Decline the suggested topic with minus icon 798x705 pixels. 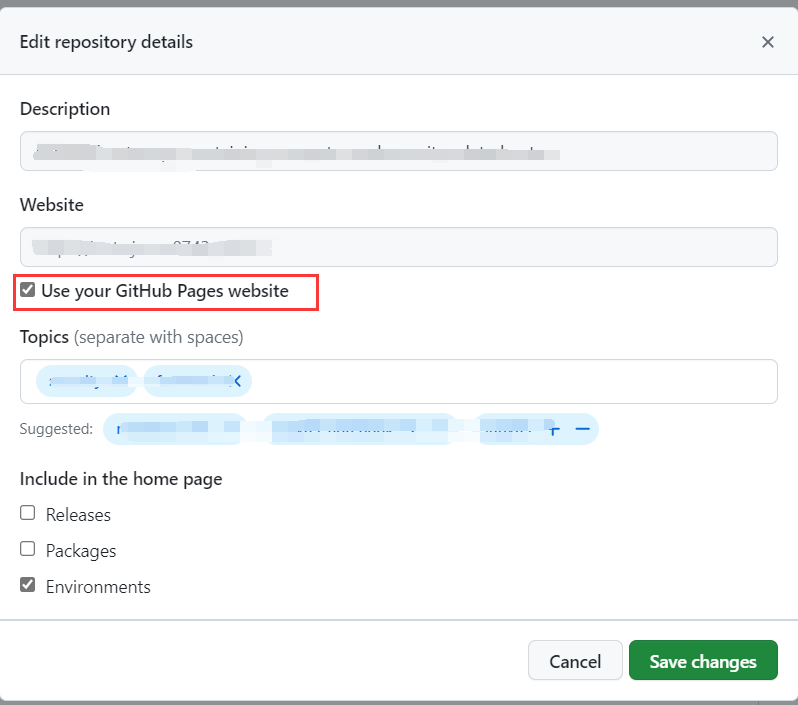(x=583, y=429)
